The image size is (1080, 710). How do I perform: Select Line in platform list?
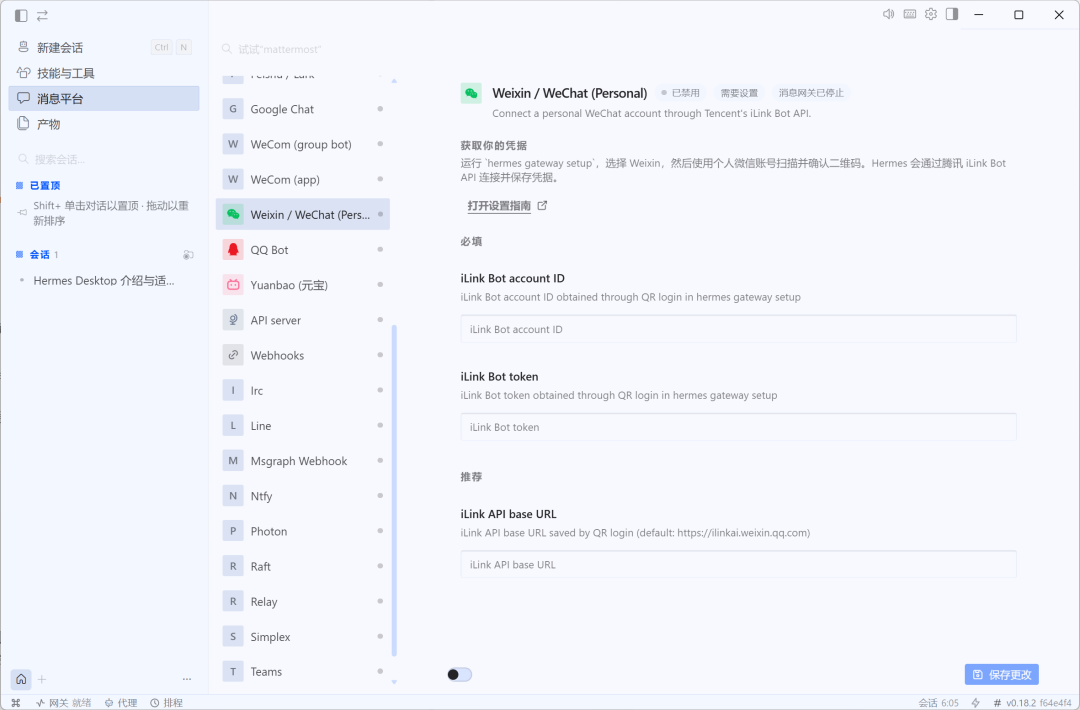[302, 426]
